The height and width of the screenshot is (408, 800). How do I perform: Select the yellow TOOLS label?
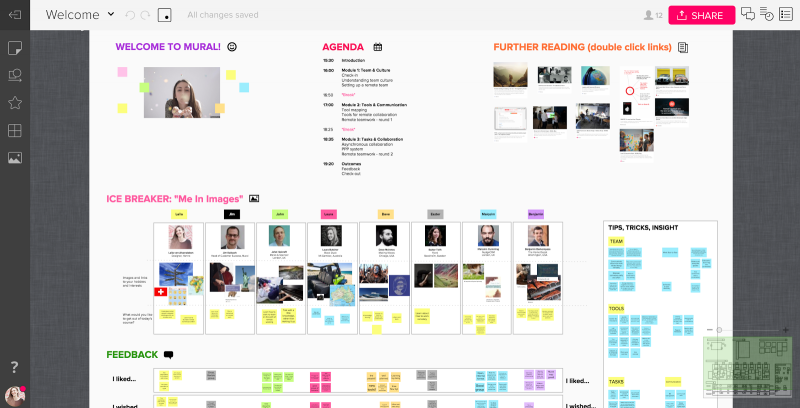point(616,309)
